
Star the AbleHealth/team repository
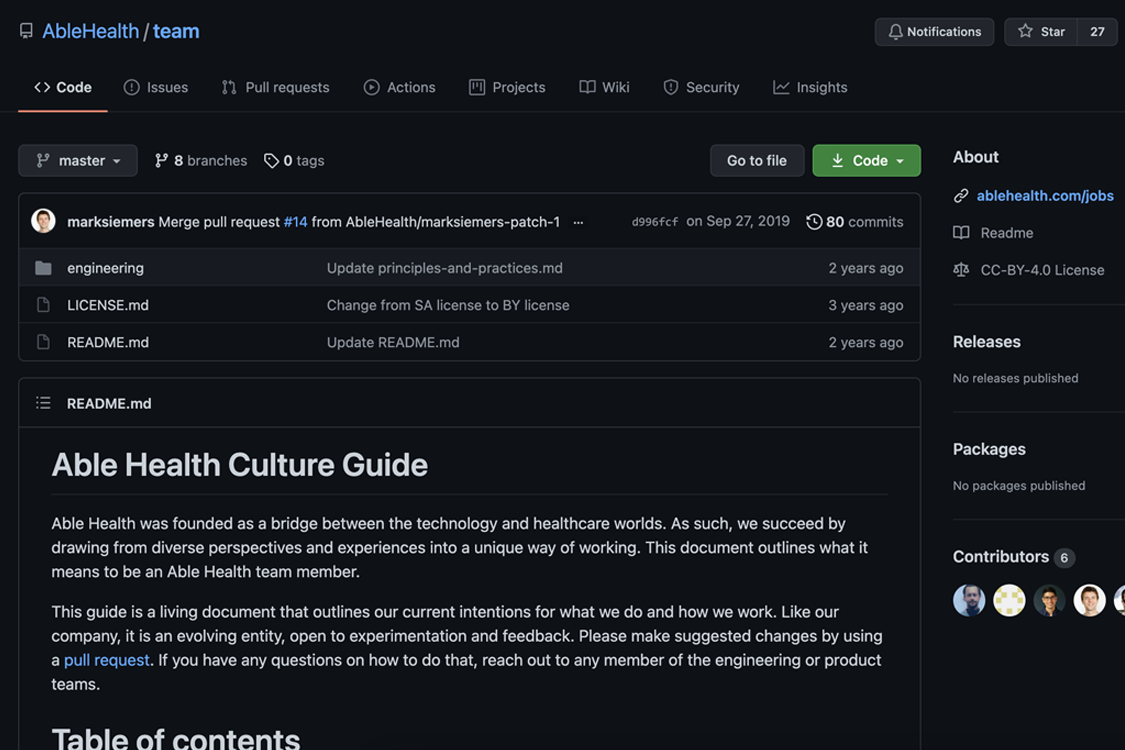[x=1041, y=32]
